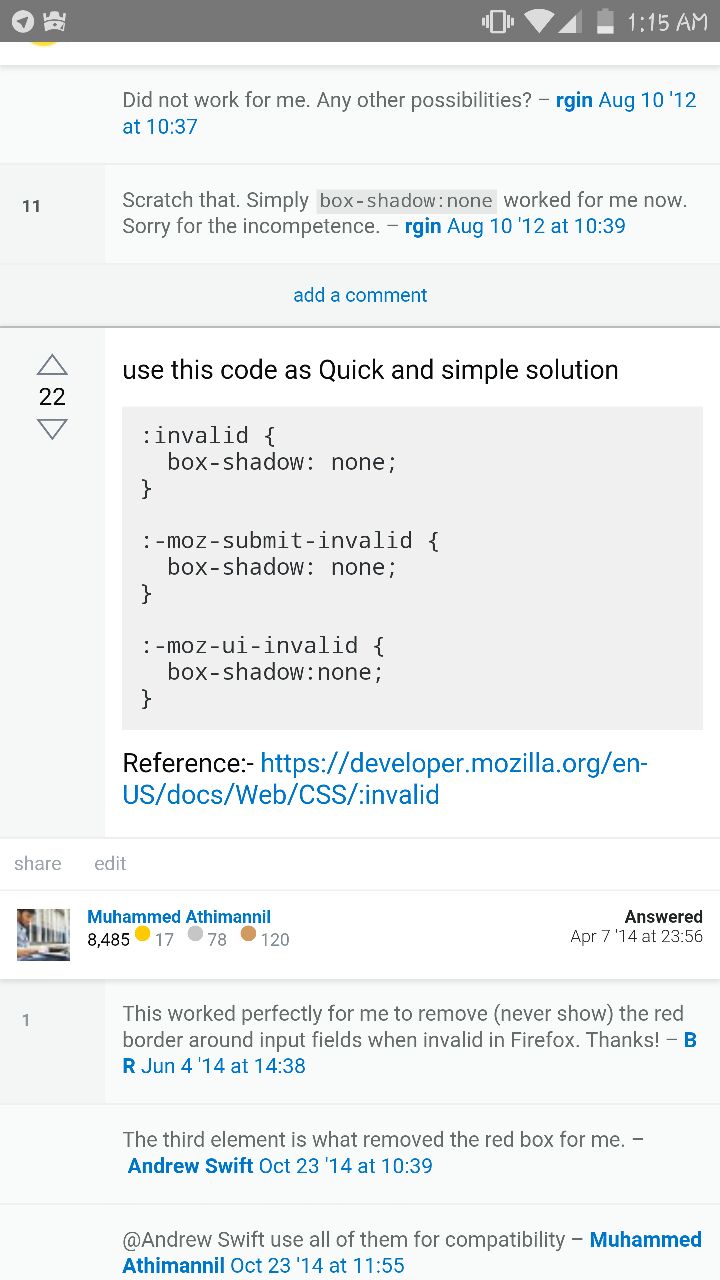Open the developer.mozilla.org :invalid reference link
This screenshot has width=720, height=1280.
(384, 778)
